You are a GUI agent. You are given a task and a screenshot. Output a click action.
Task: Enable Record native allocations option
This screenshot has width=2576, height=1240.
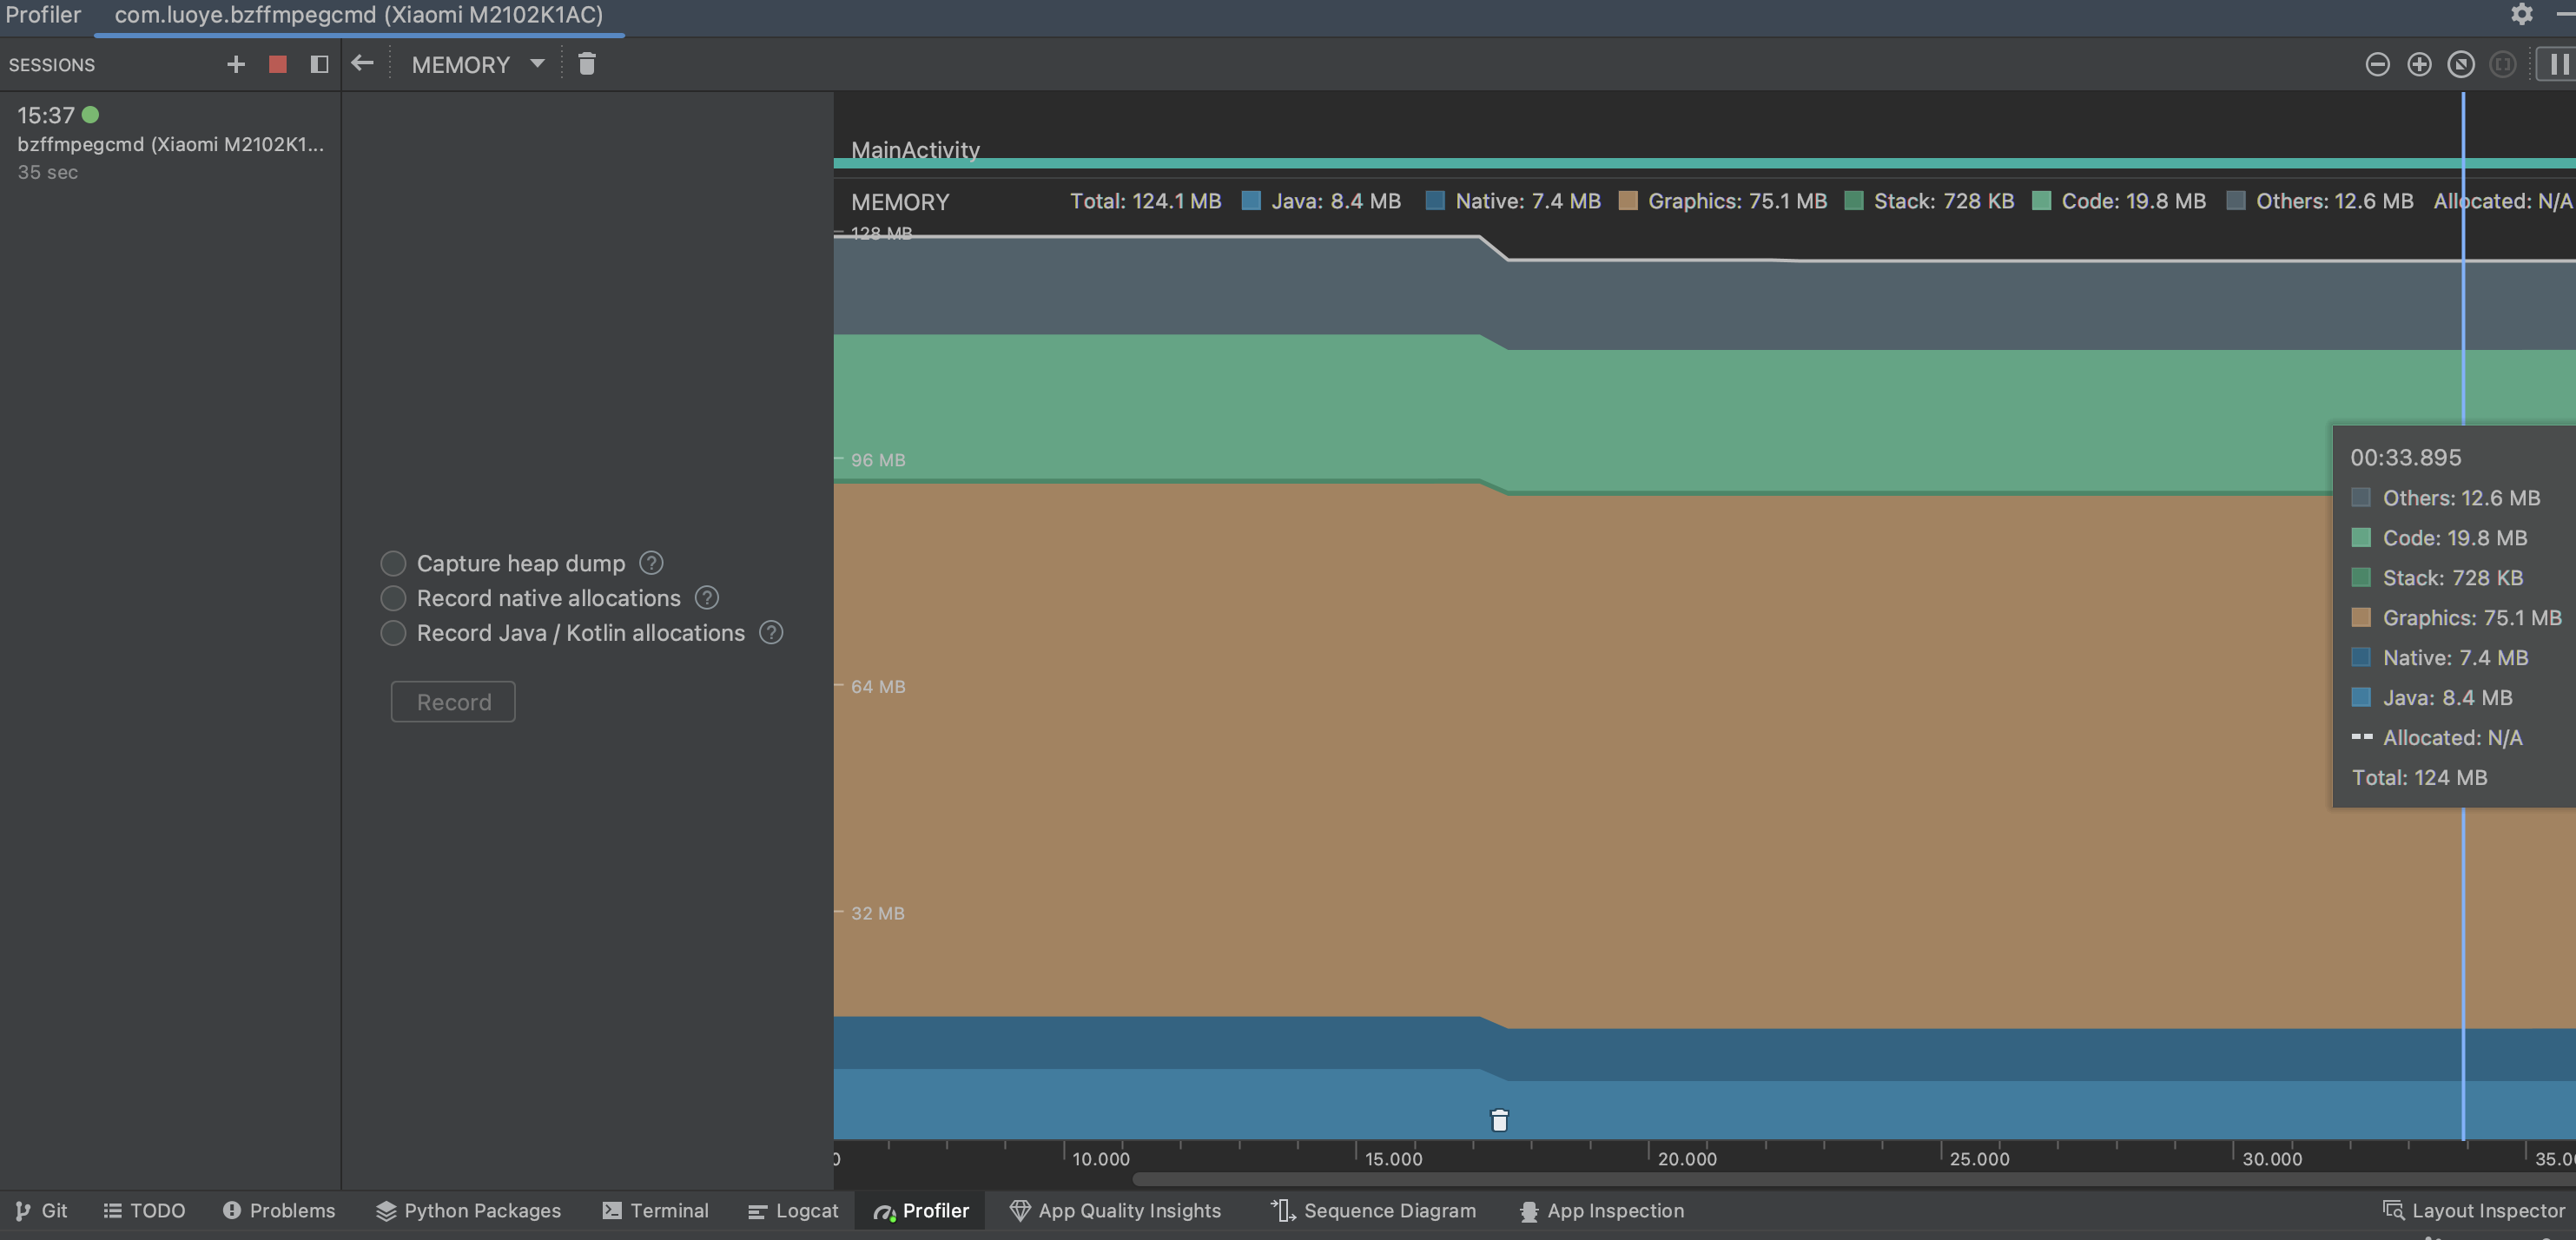pos(389,597)
